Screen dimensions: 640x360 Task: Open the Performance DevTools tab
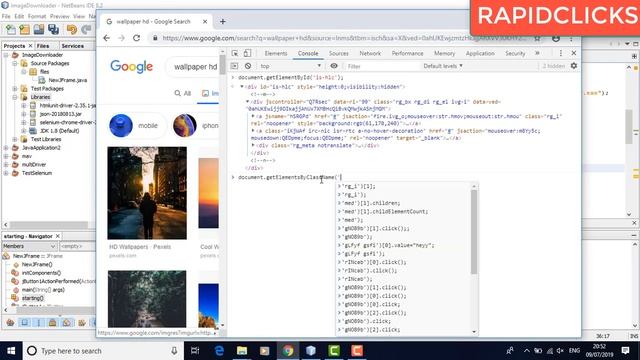click(407, 53)
